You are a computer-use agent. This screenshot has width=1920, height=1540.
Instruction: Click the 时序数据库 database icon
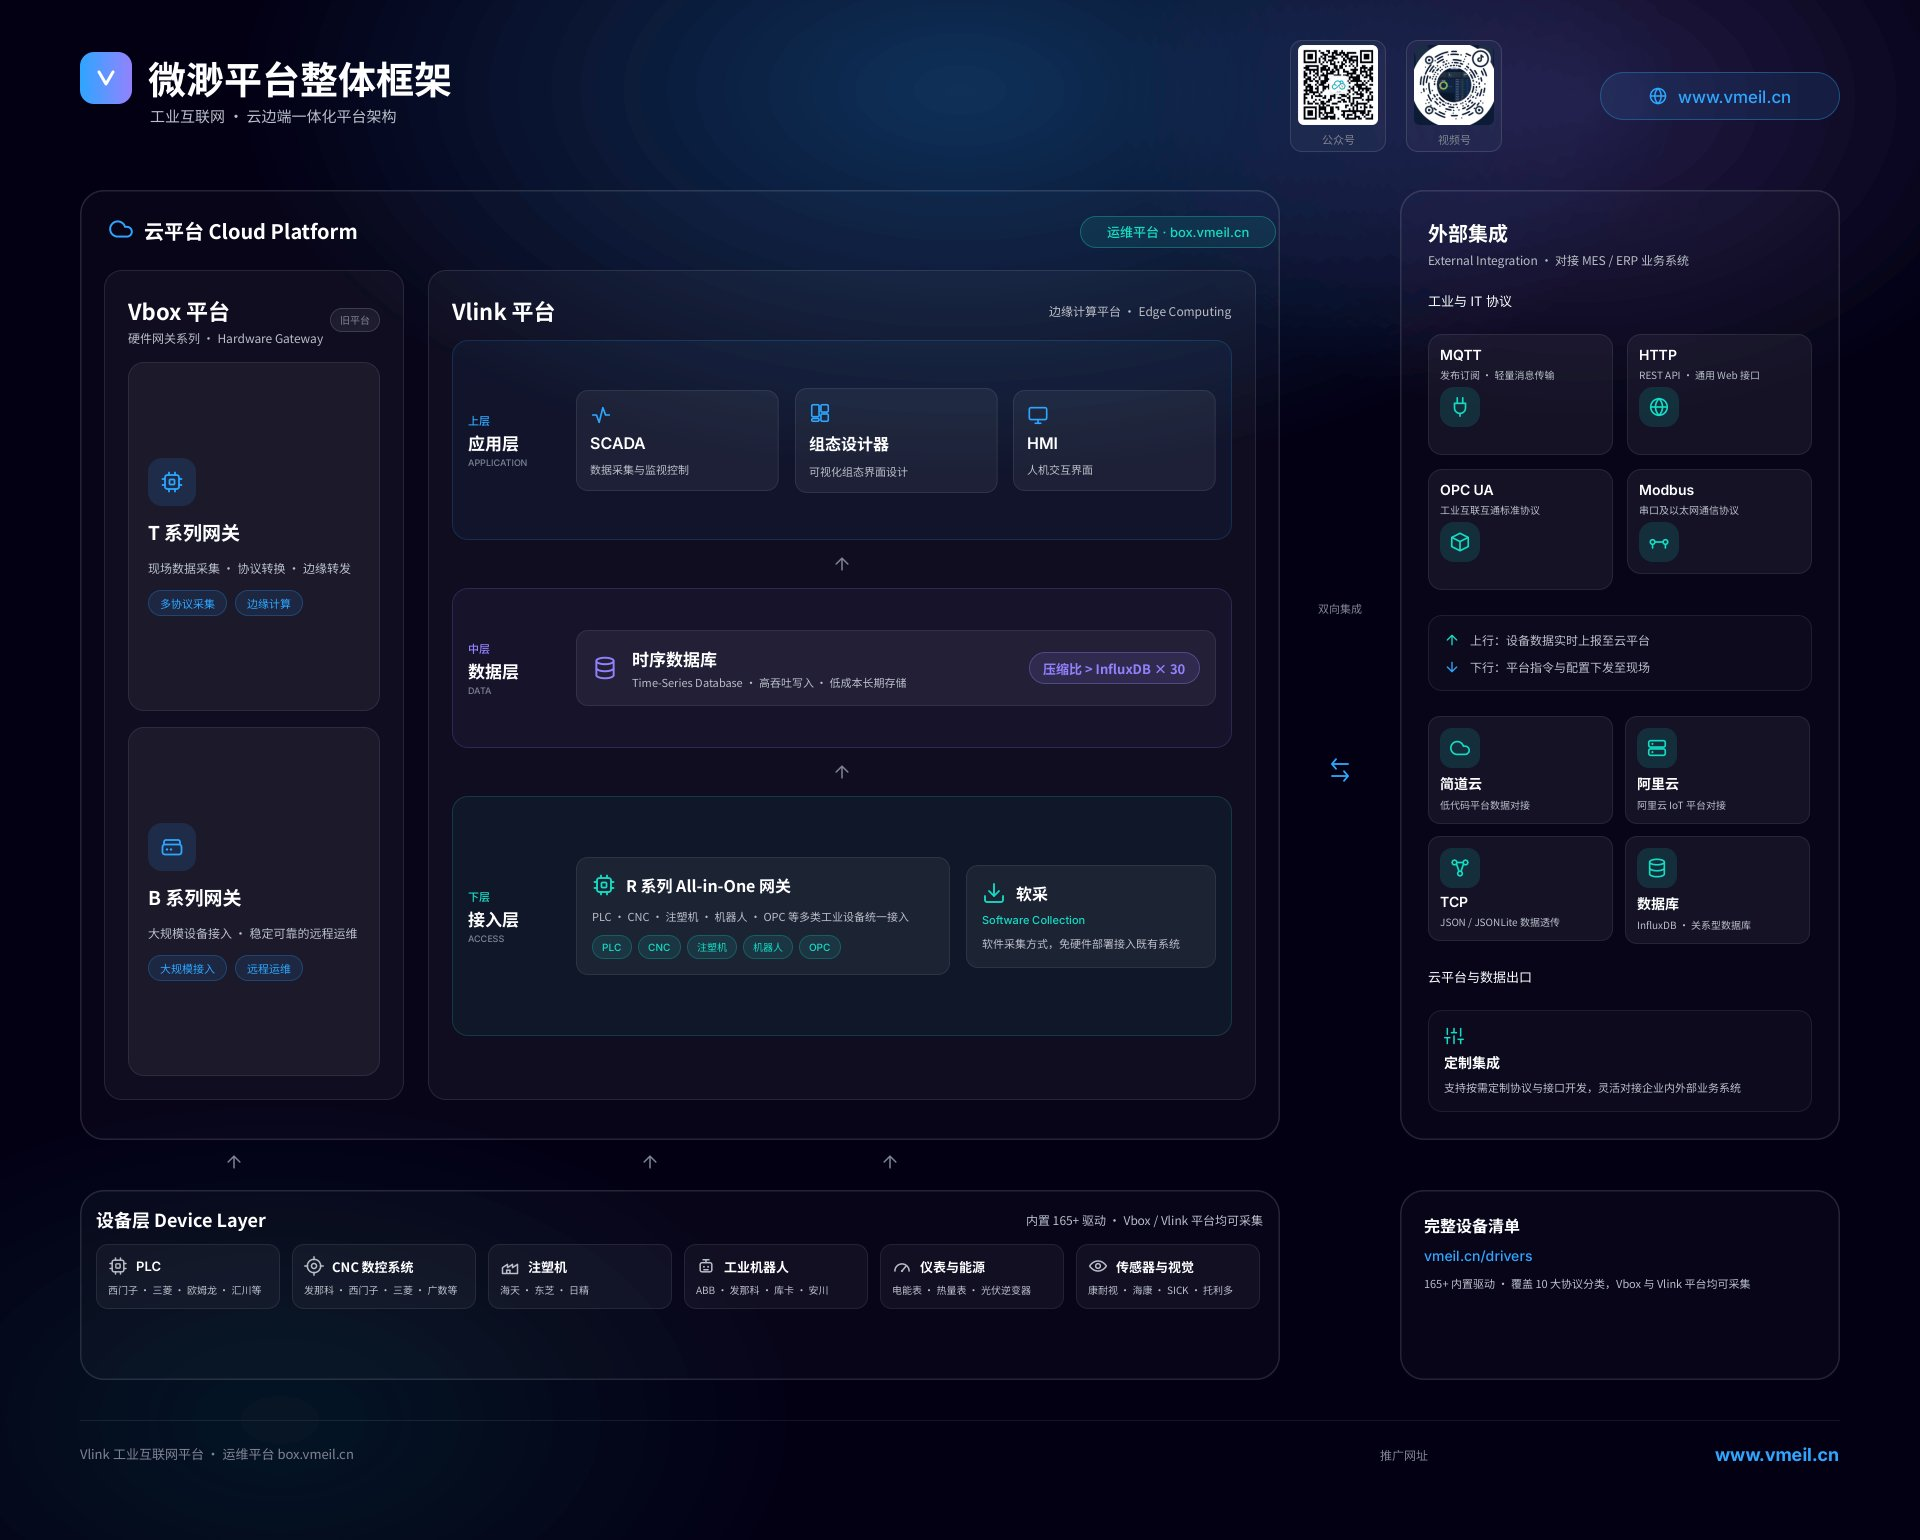pos(605,668)
